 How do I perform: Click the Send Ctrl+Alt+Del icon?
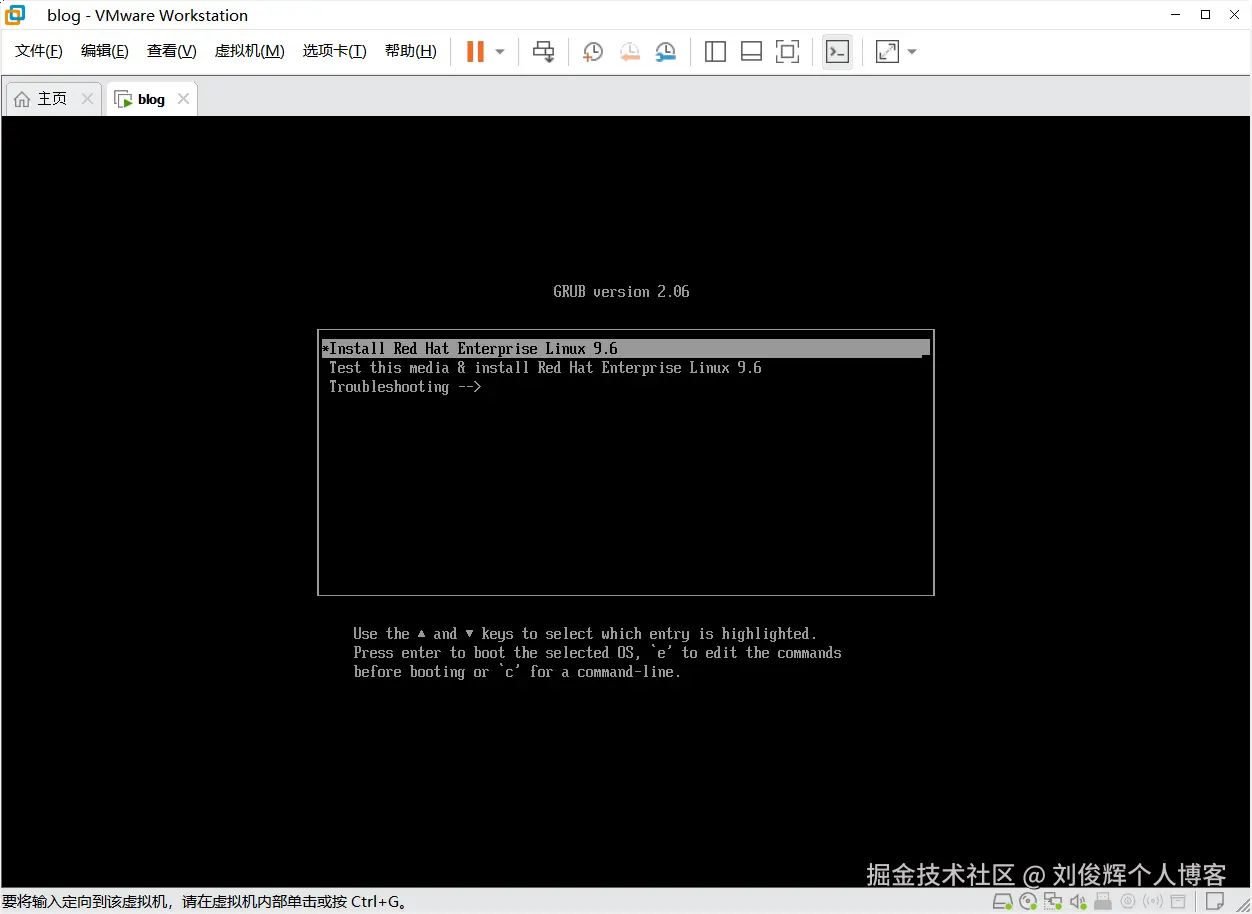pos(543,52)
